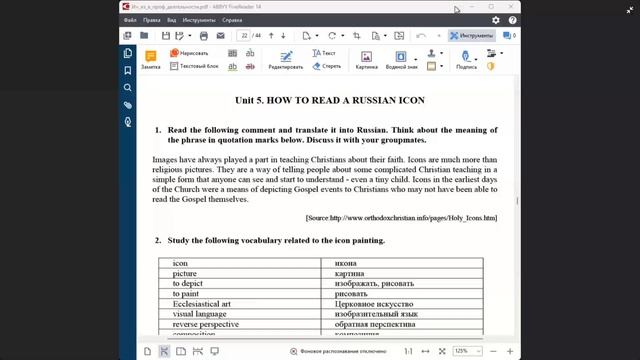640x360 pixels.
Task: Click the header and footer icon
Action: click(x=431, y=66)
